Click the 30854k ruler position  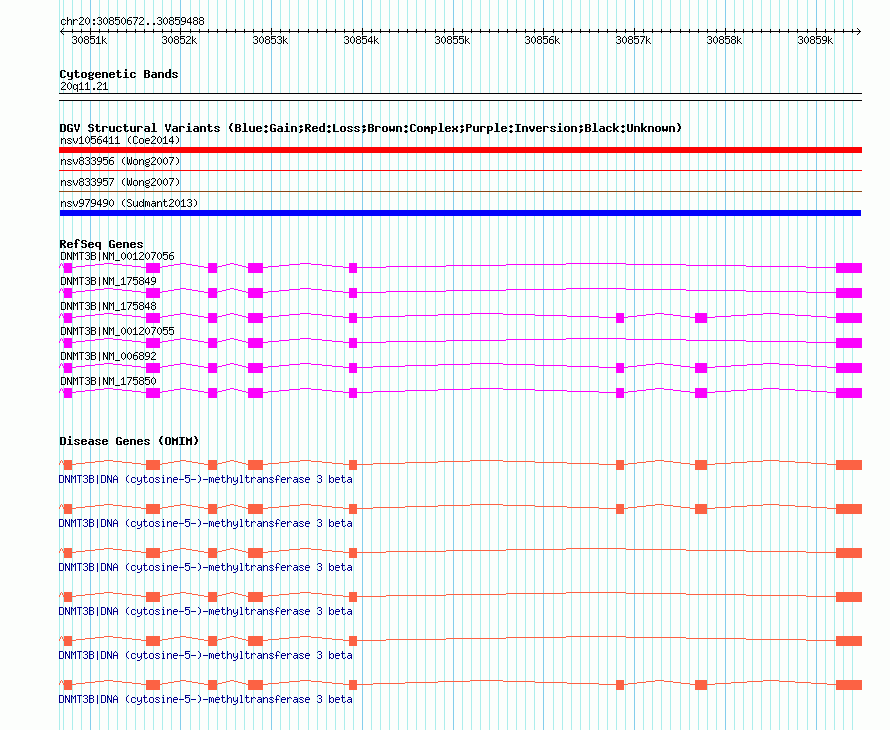[361, 40]
